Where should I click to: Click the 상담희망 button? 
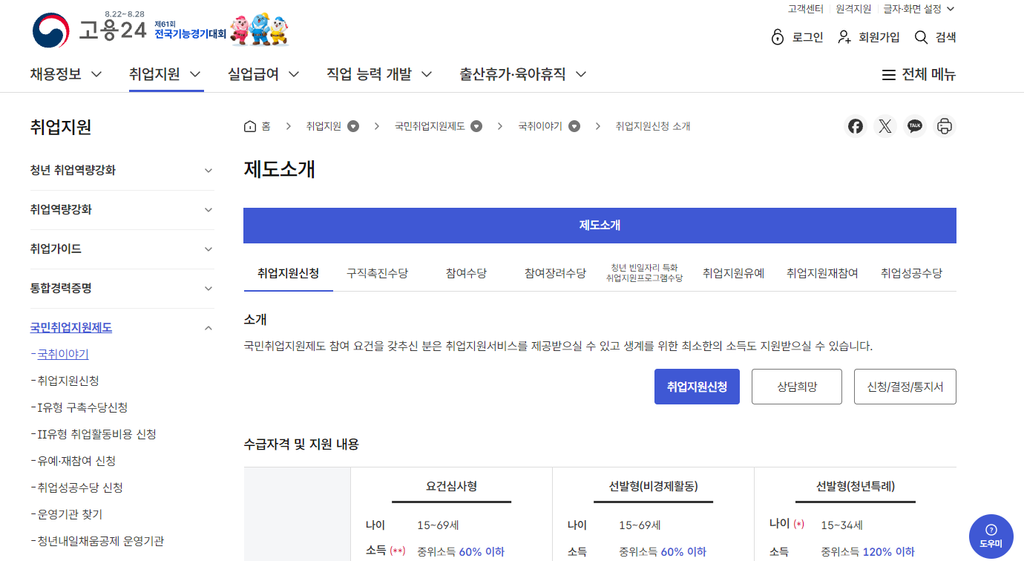pos(797,387)
